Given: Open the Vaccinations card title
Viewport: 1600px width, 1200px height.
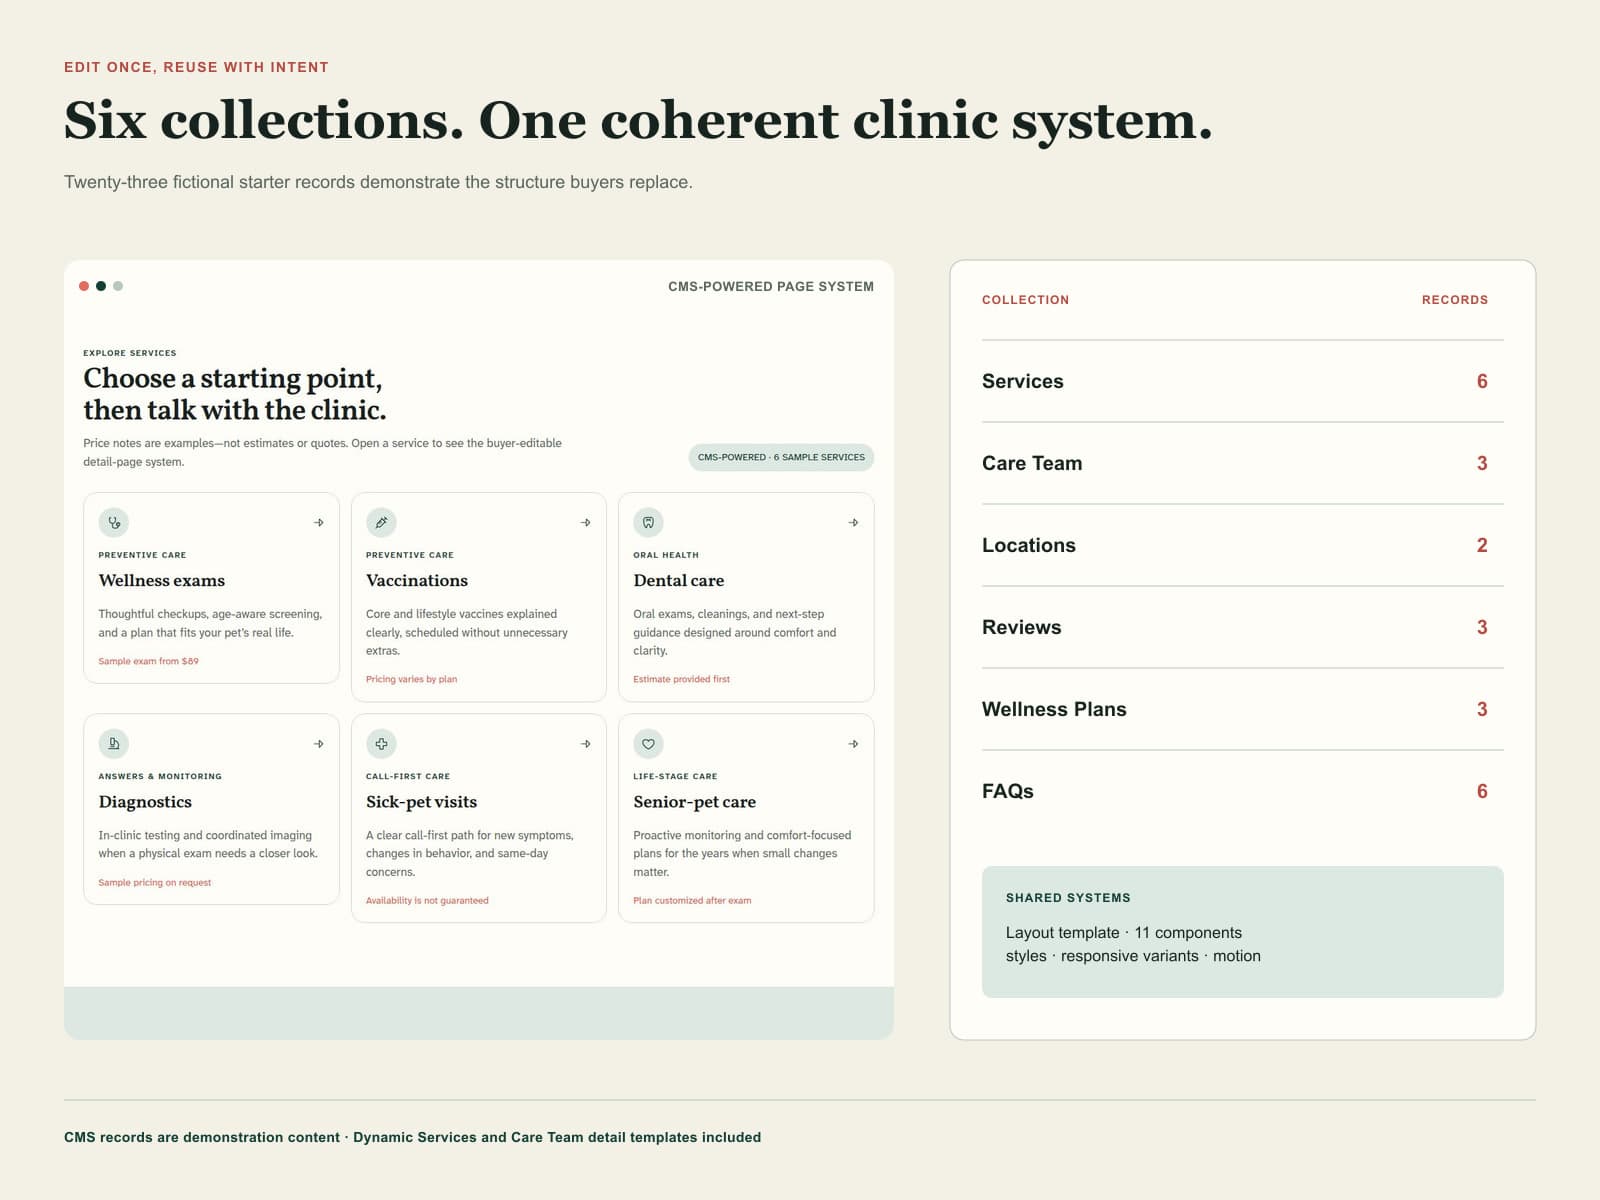Looking at the screenshot, I should [x=417, y=580].
